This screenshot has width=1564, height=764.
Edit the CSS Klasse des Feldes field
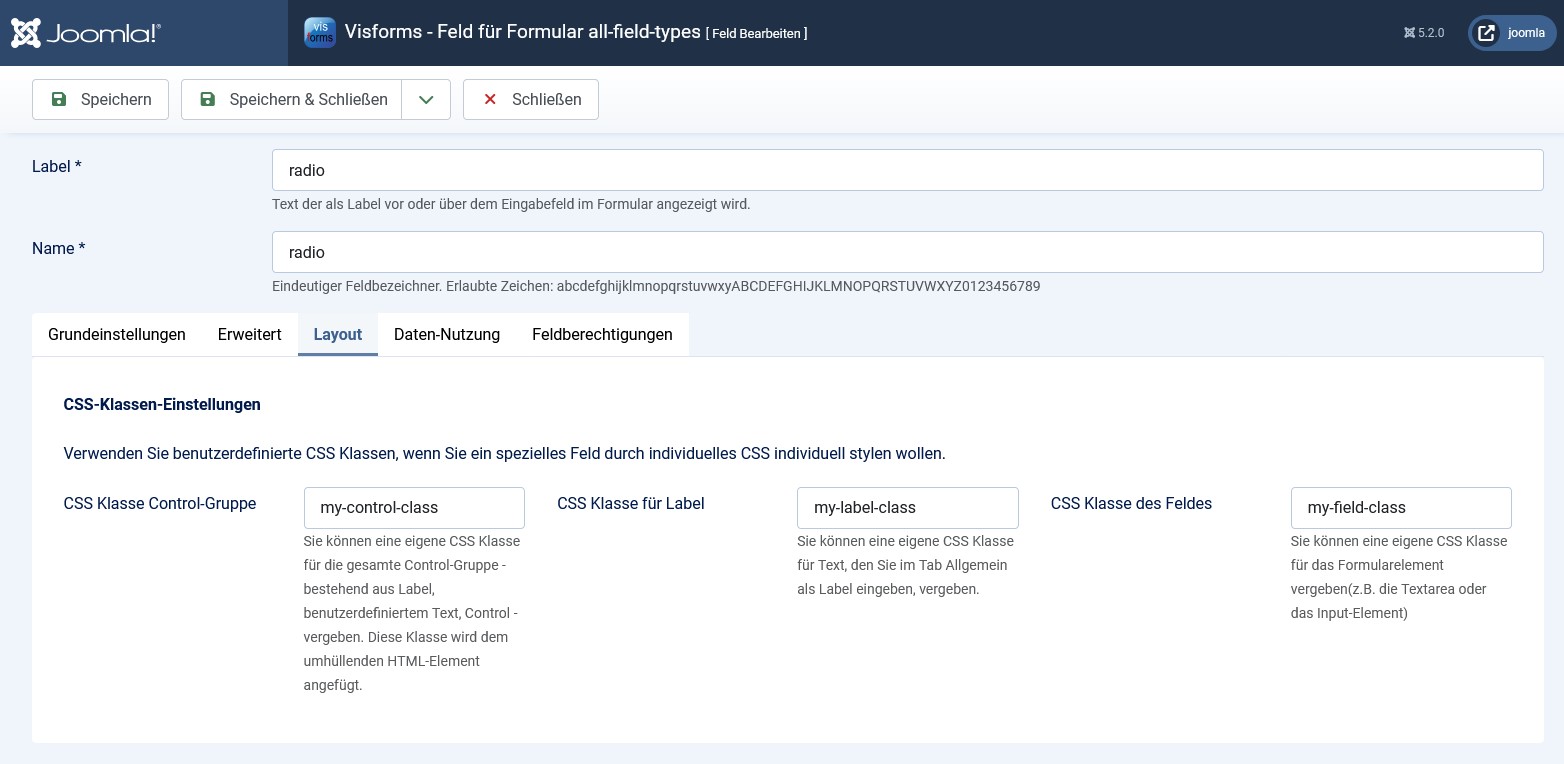(1401, 508)
